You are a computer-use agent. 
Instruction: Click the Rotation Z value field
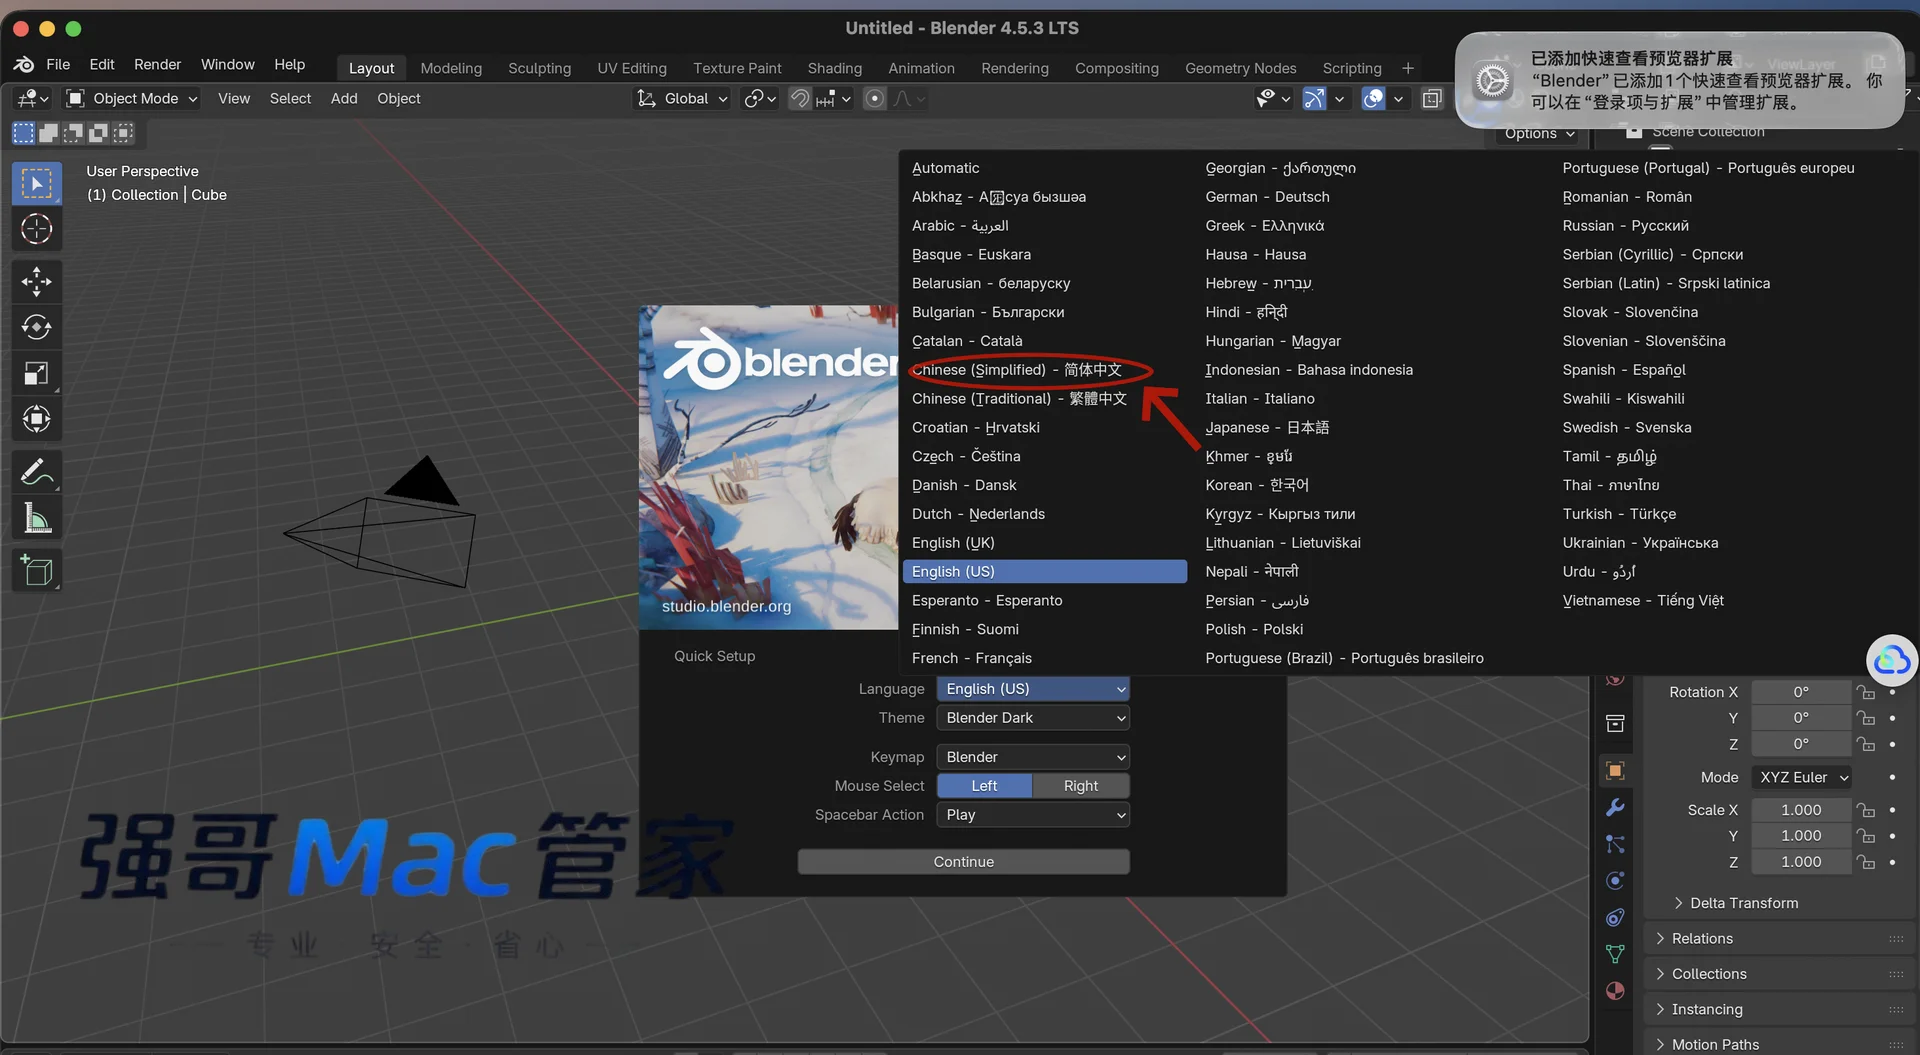1801,744
